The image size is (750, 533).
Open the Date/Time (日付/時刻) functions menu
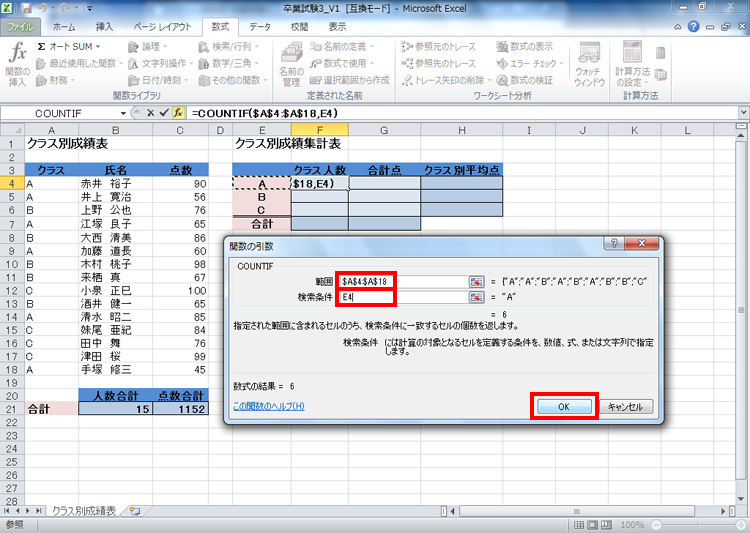158,80
